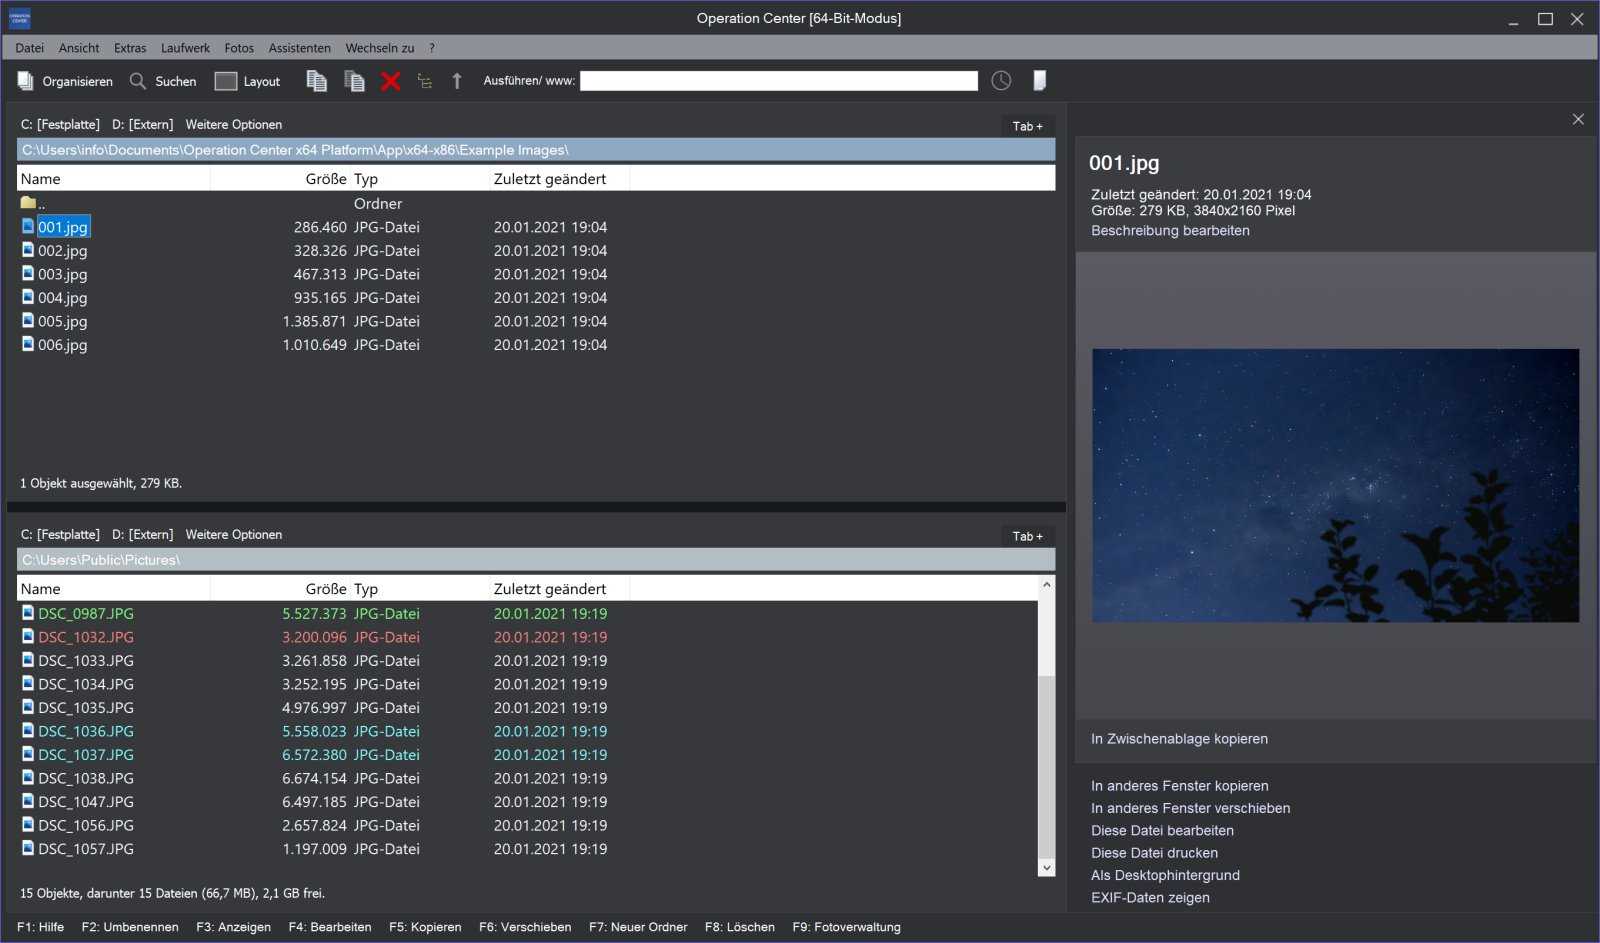Open the Assistenten menu
The height and width of the screenshot is (943, 1600).
click(x=300, y=48)
